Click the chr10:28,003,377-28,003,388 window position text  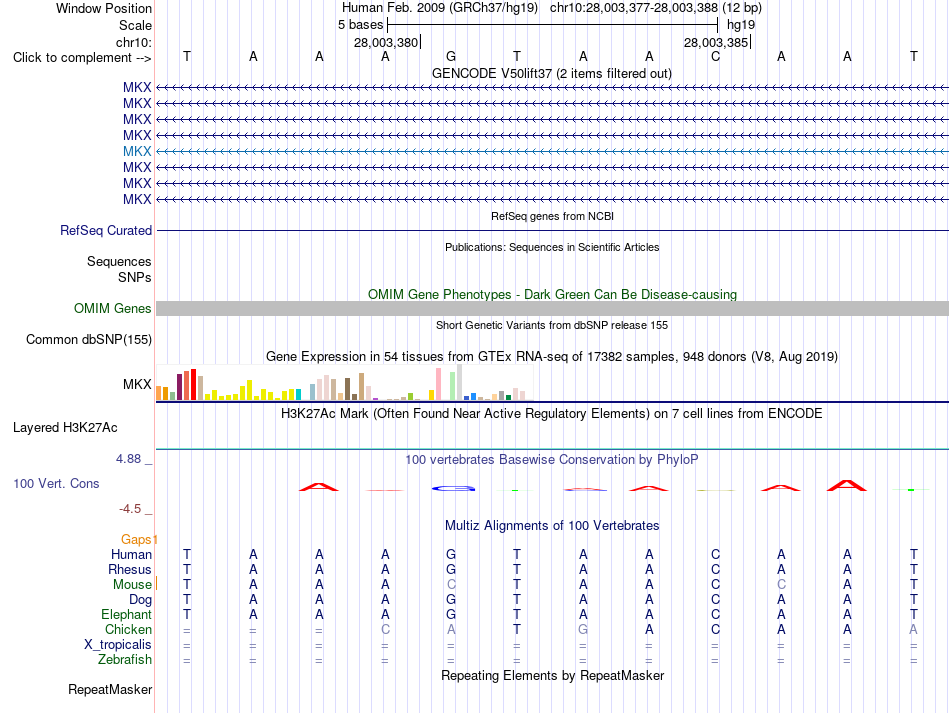634,8
